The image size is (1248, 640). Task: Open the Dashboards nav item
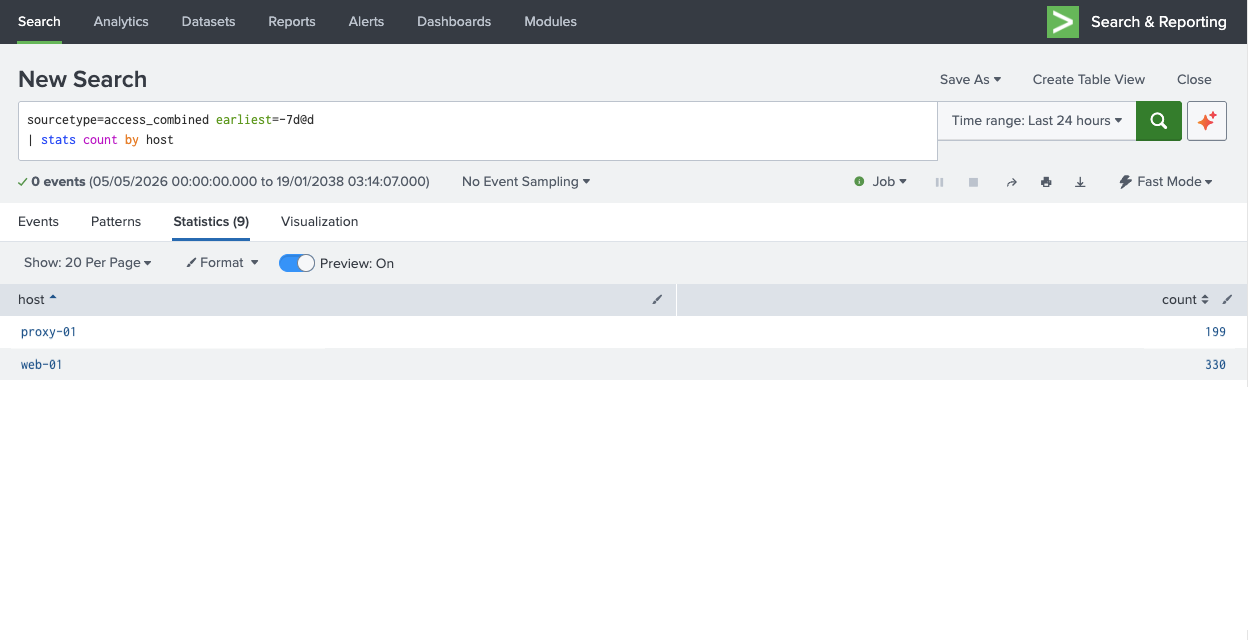pyautogui.click(x=454, y=21)
